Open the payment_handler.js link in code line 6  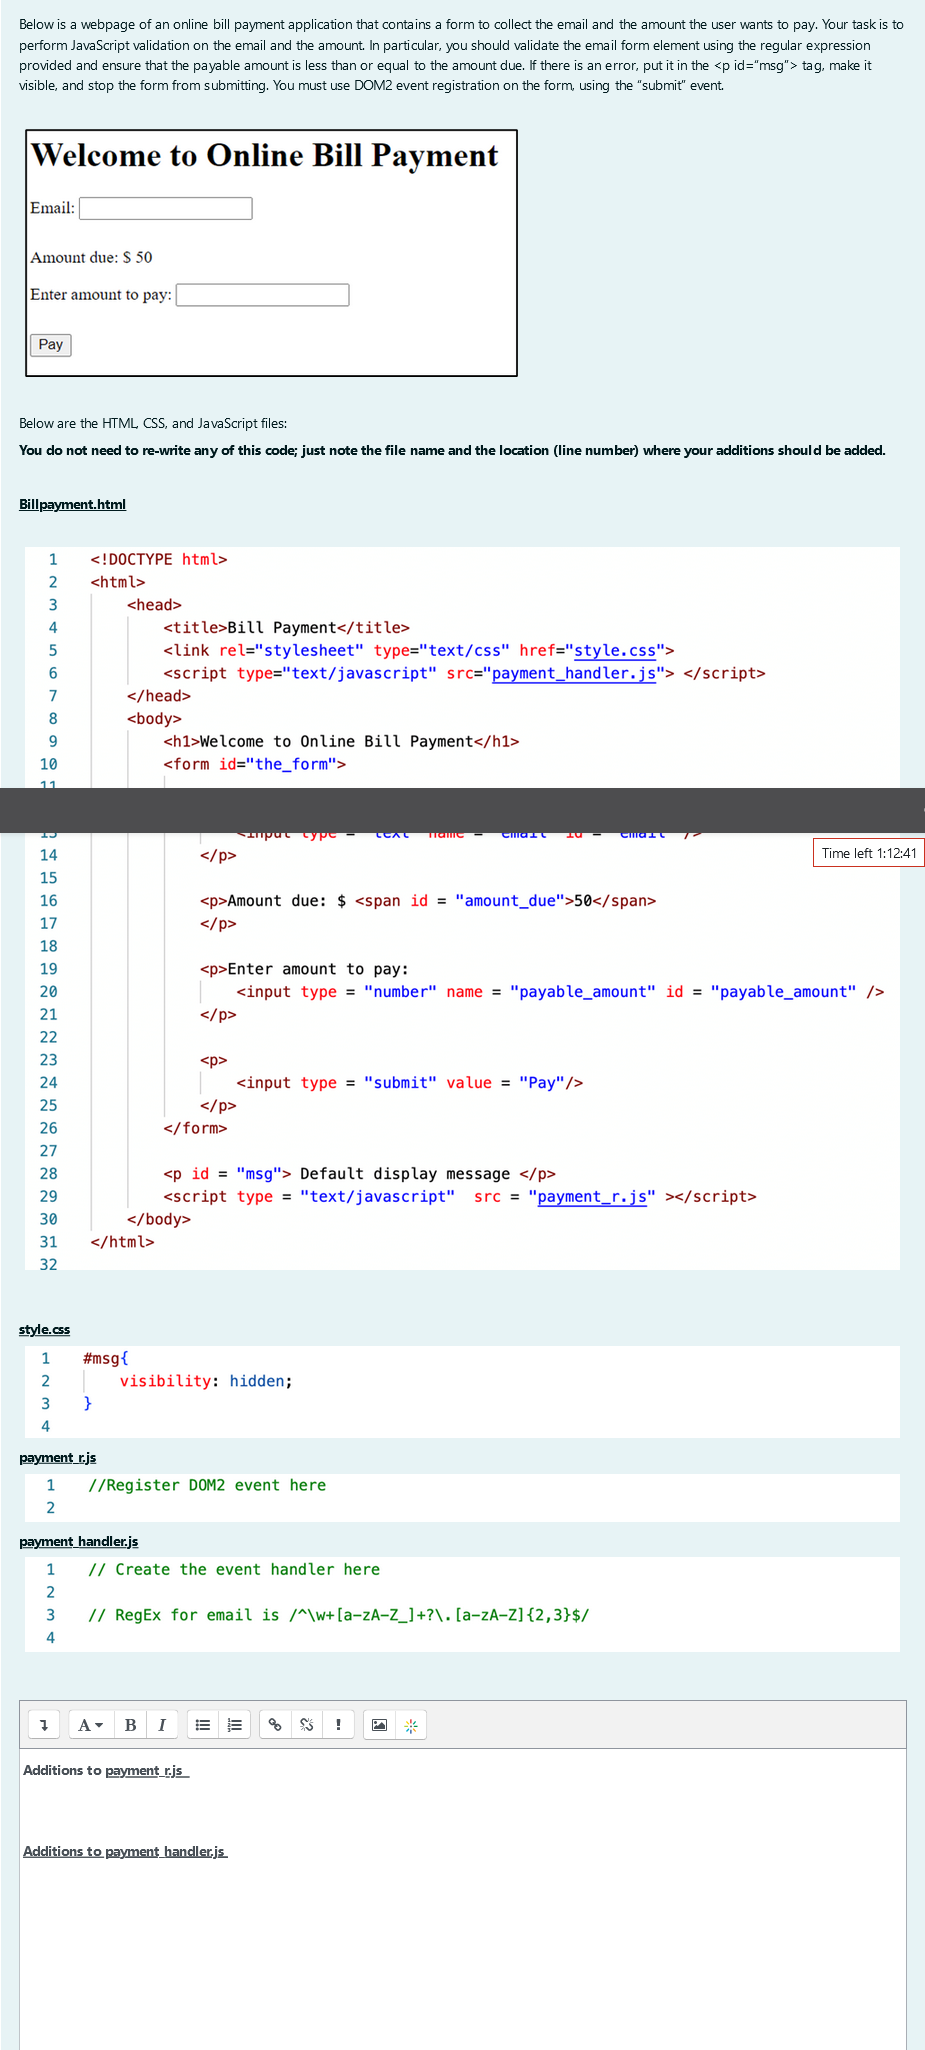[x=574, y=673]
